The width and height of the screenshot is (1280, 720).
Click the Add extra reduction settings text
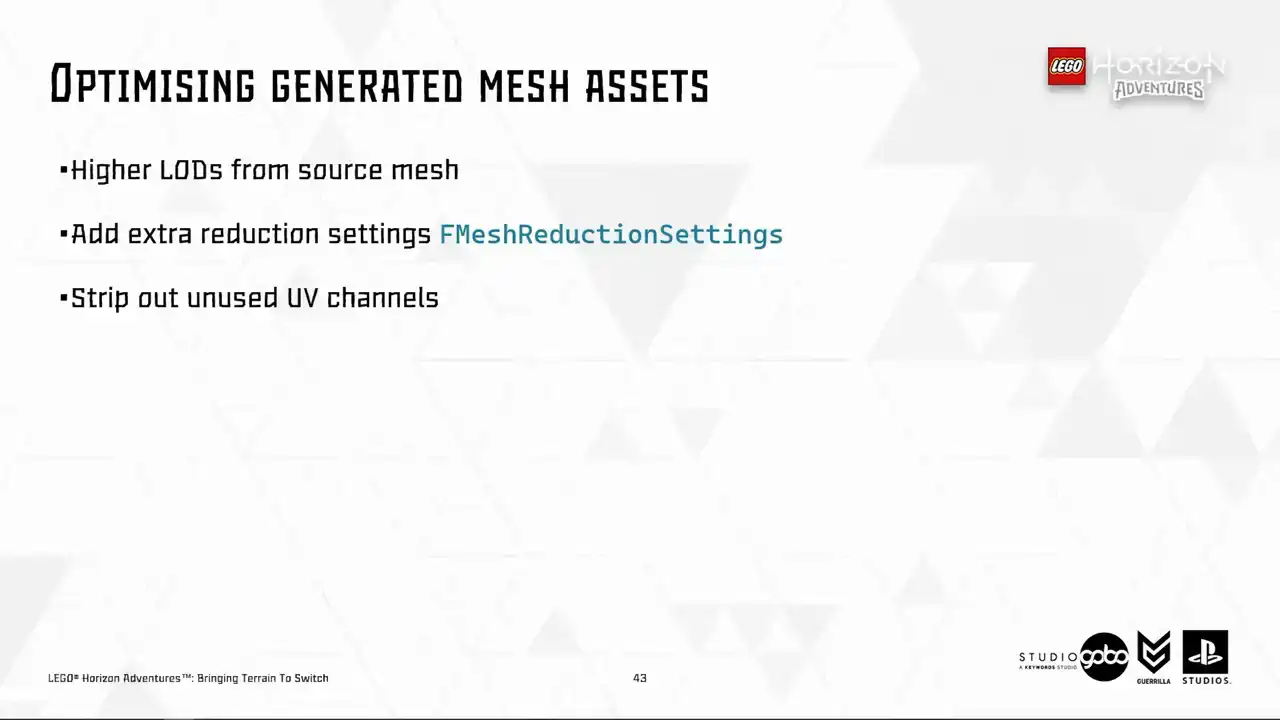(x=250, y=234)
